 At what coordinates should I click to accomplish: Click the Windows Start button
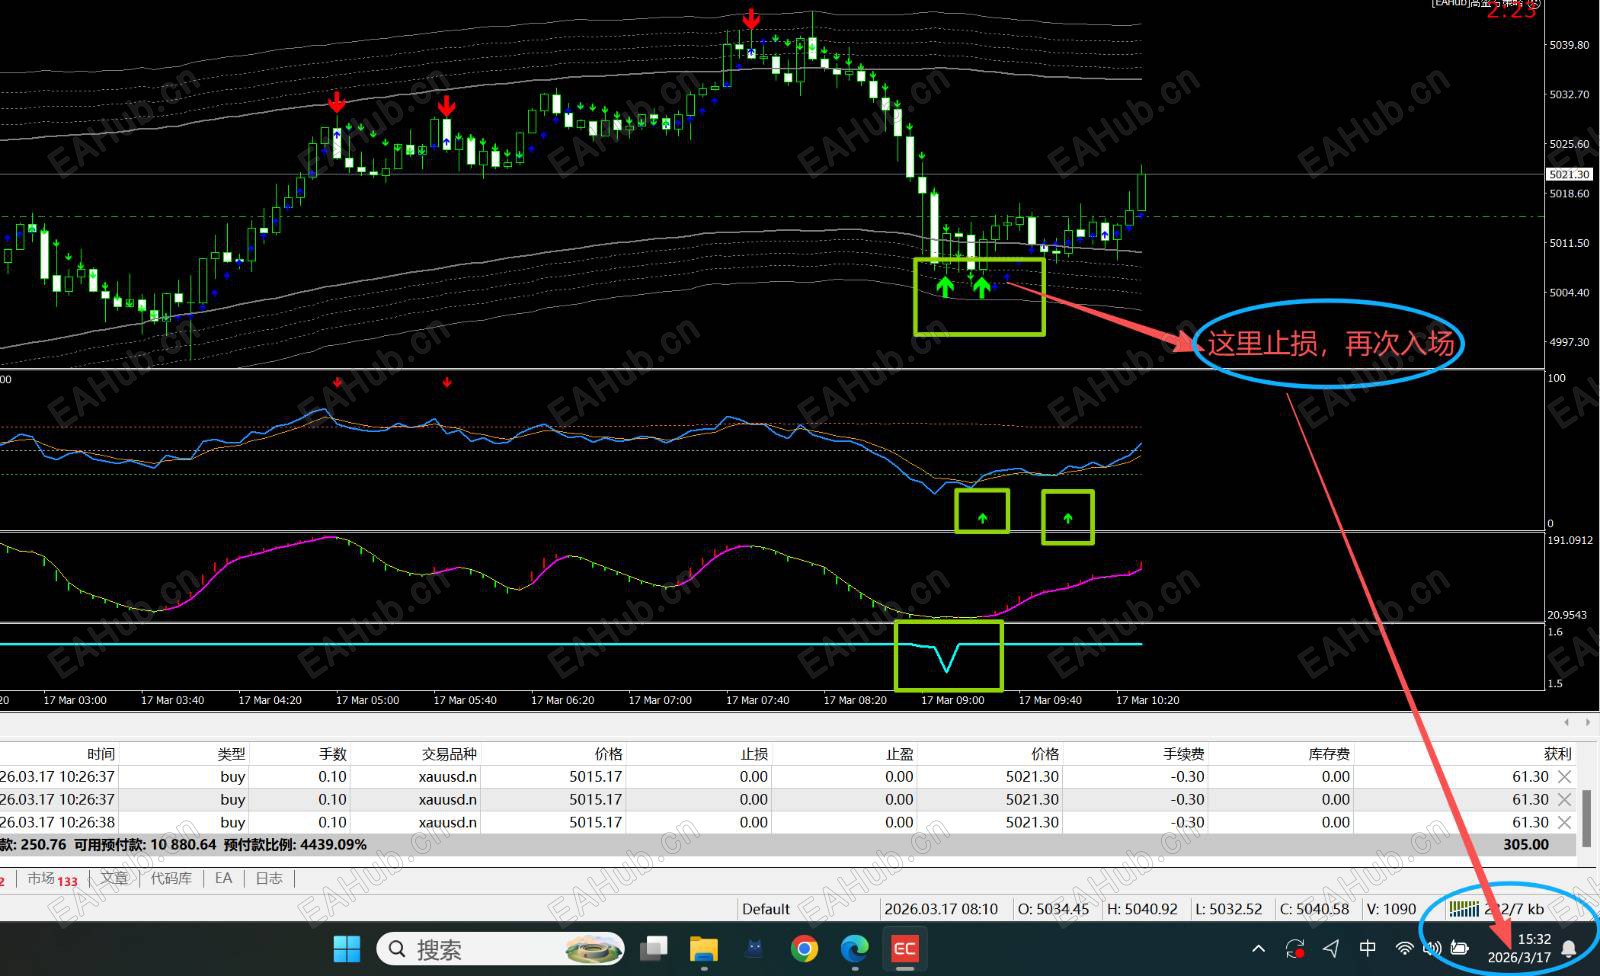pyautogui.click(x=347, y=949)
